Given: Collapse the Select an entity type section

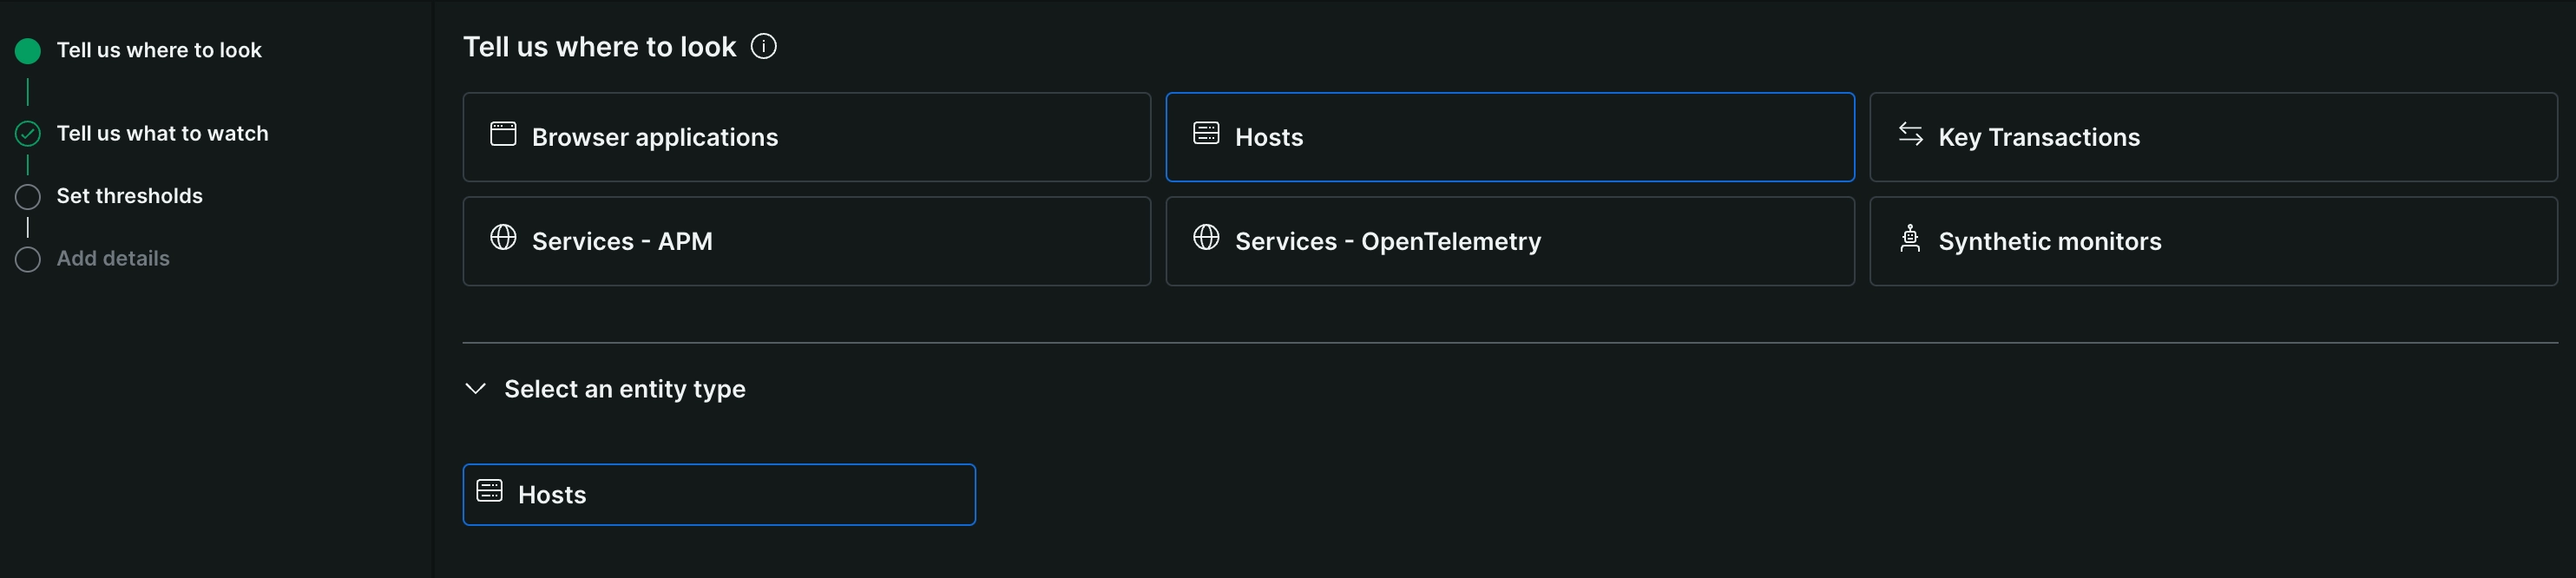Looking at the screenshot, I should (x=624, y=389).
